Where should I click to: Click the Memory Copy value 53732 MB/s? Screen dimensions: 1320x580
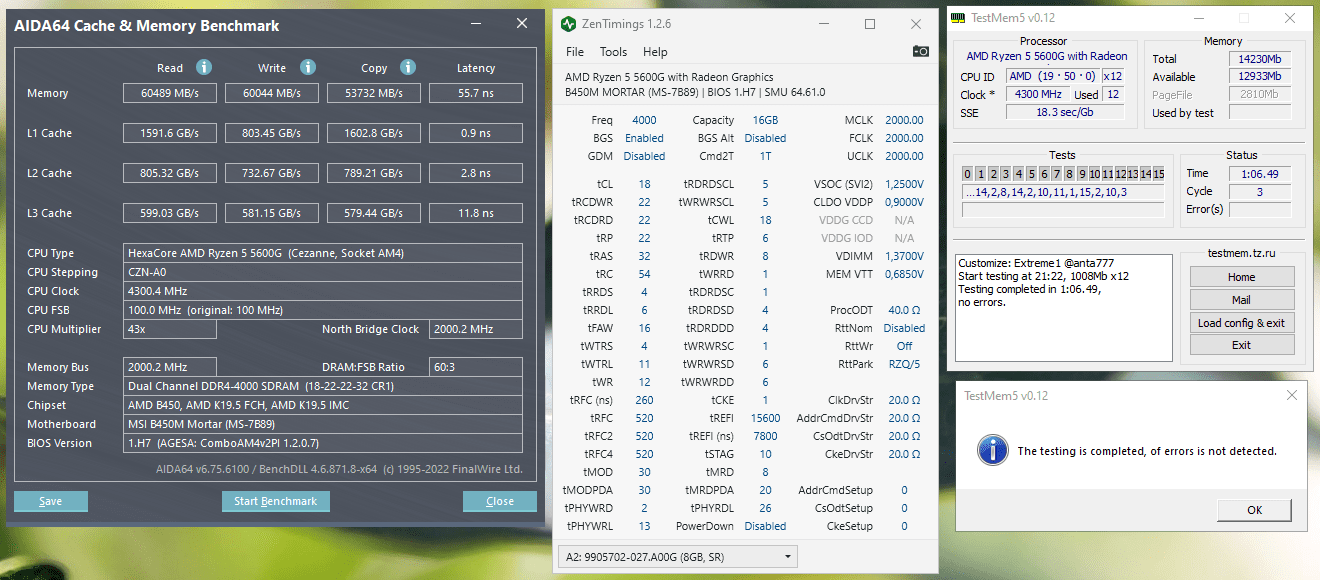[376, 93]
